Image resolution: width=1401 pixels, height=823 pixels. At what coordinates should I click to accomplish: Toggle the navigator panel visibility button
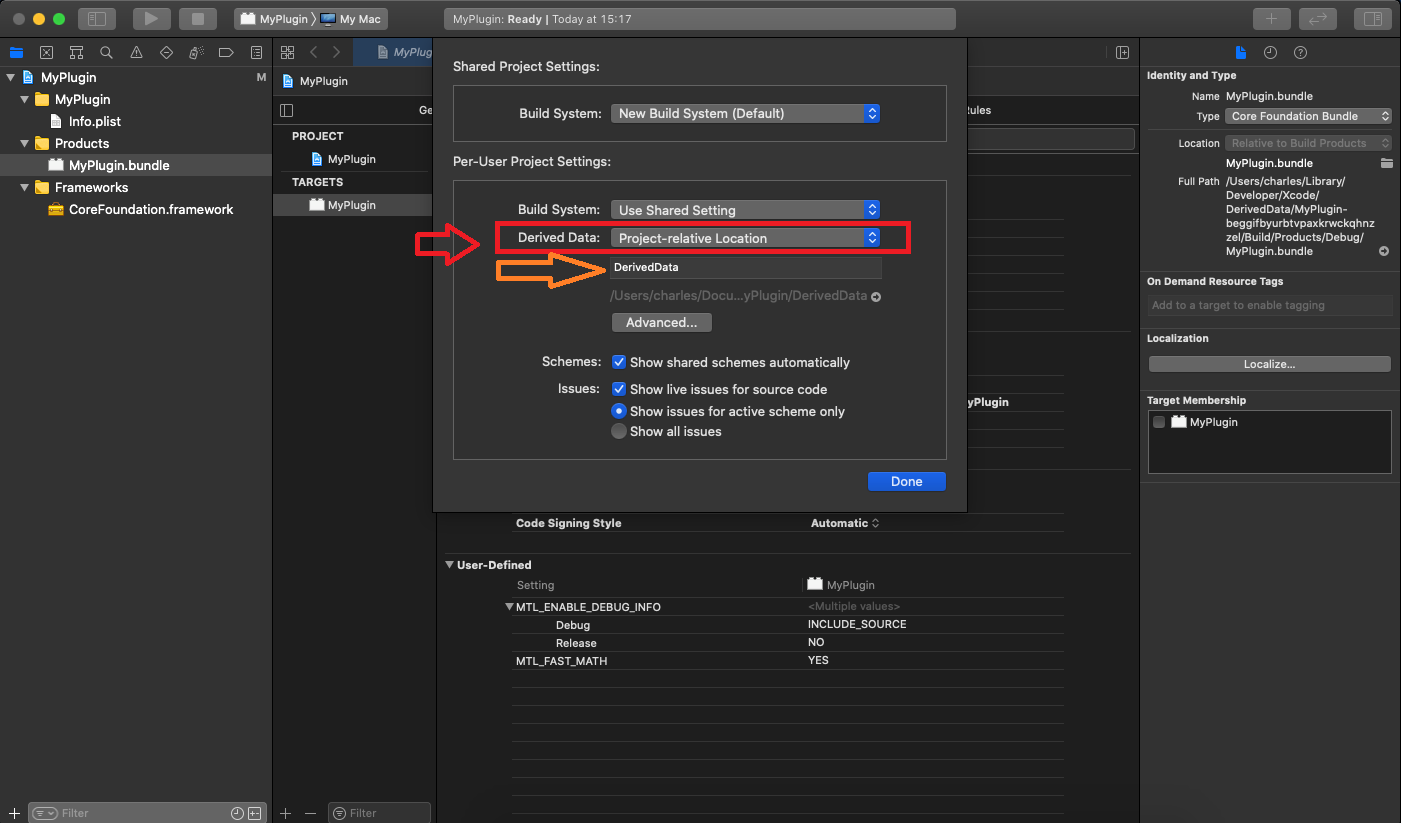point(97,19)
